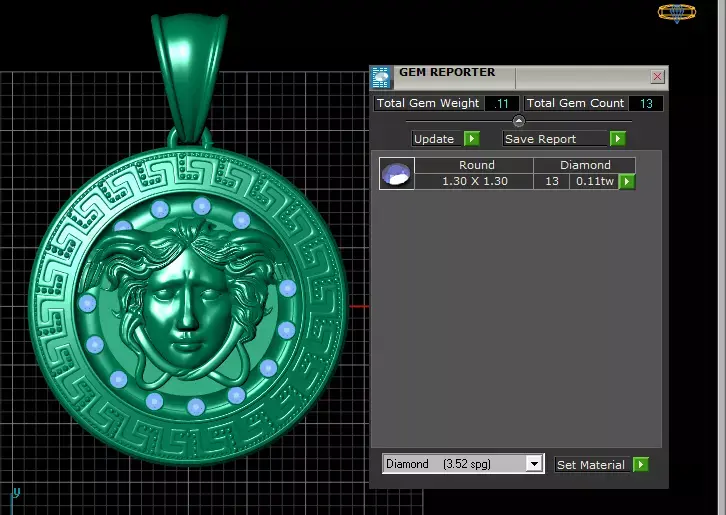Click the Total Gem Weight value .11
Image resolution: width=726 pixels, height=515 pixels.
click(x=501, y=103)
